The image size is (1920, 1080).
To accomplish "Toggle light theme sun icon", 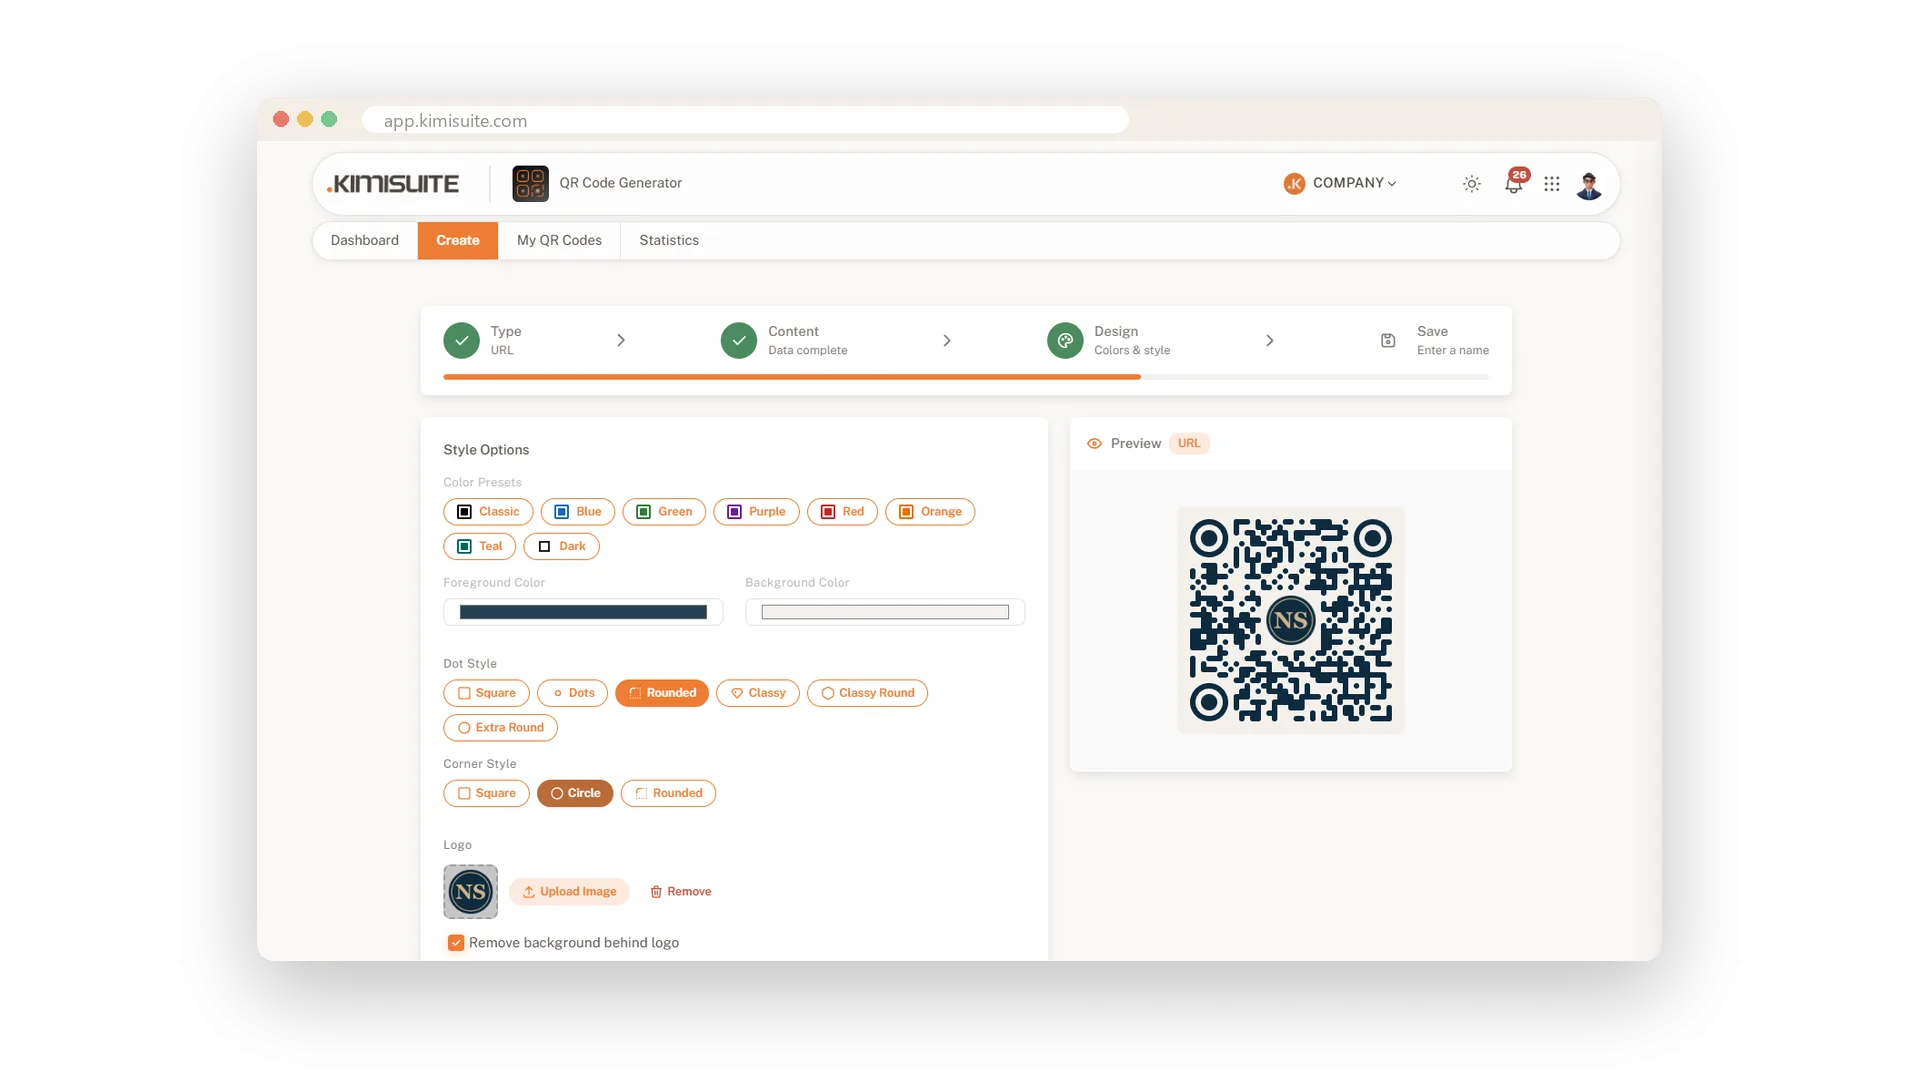I will (x=1471, y=184).
